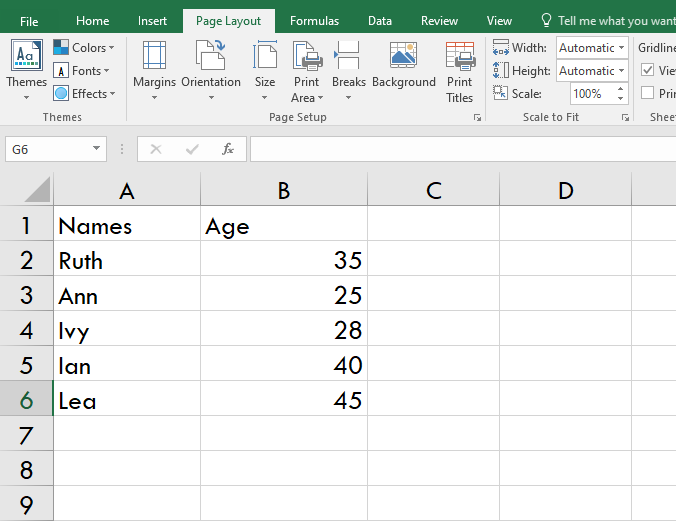Viewport: 676px width, 521px height.
Task: Select the cell containing Lea
Action: (127, 399)
